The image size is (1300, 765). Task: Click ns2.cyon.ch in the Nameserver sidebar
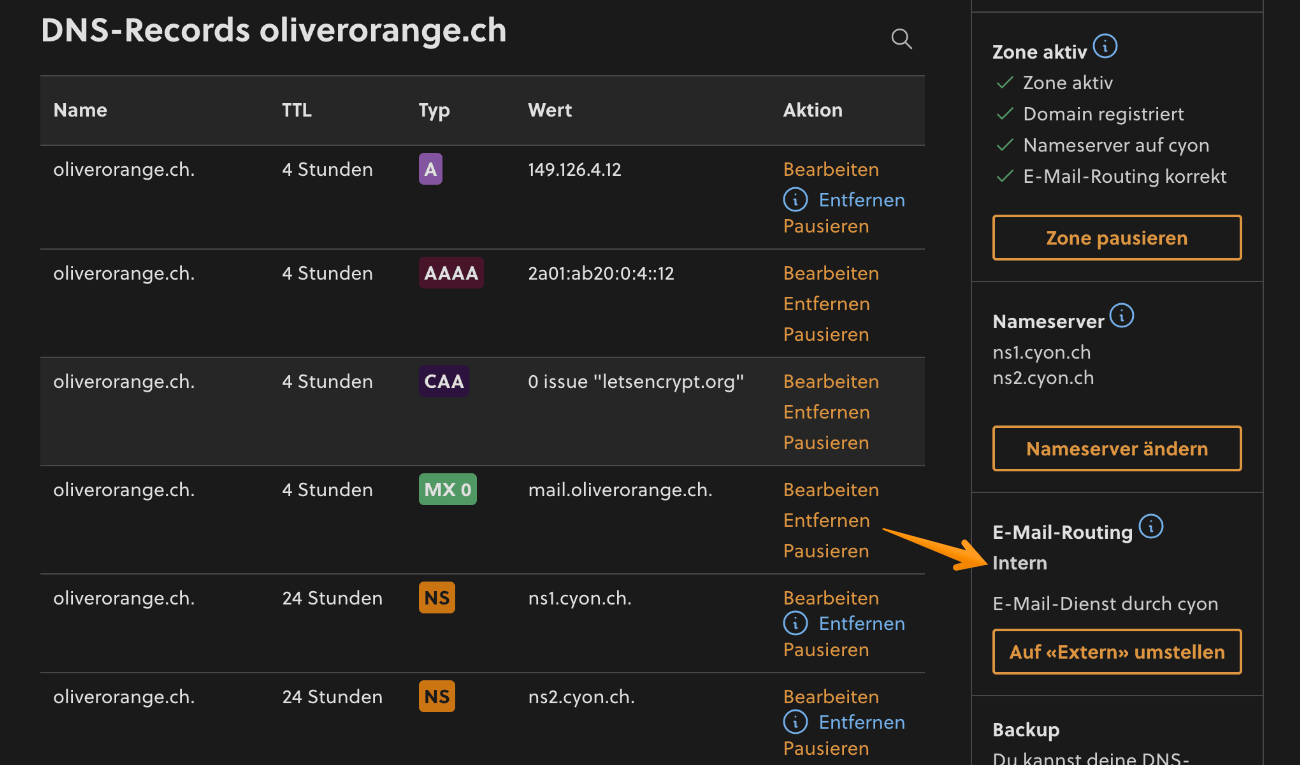pyautogui.click(x=1043, y=378)
